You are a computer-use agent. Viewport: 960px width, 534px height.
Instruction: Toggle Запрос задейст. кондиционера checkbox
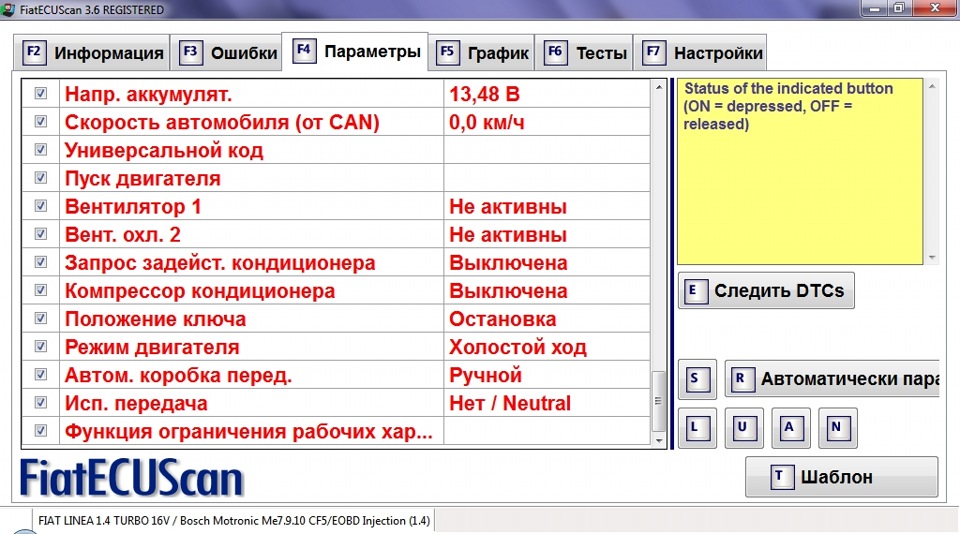(40, 262)
